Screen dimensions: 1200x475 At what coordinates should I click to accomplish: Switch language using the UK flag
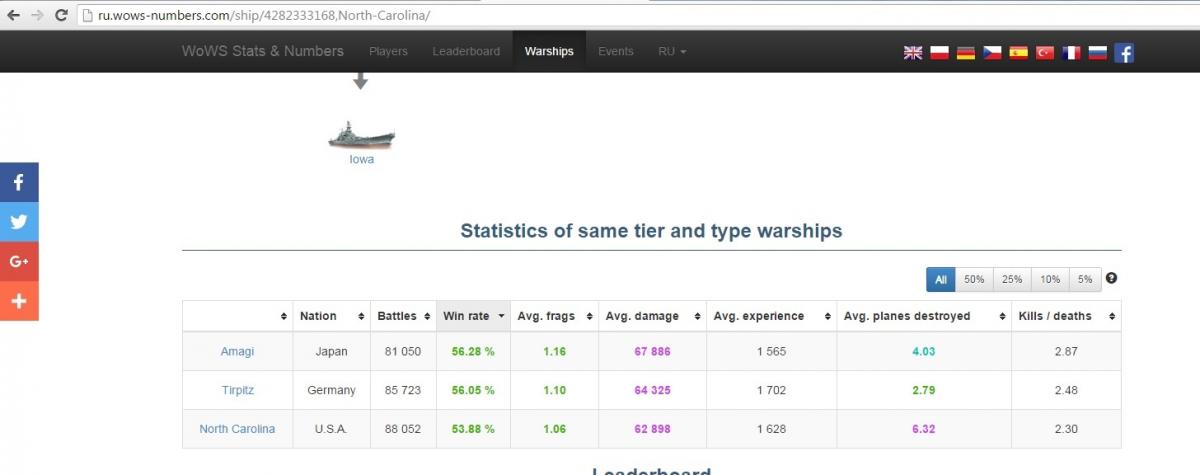click(x=913, y=53)
